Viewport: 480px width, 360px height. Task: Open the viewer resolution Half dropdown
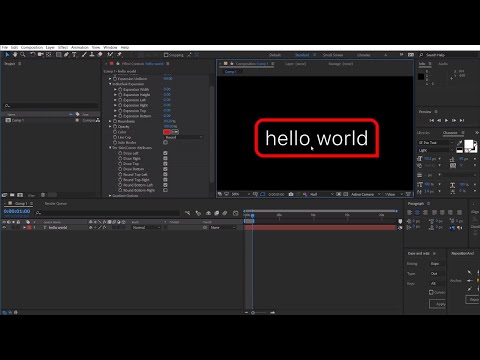[x=322, y=194]
